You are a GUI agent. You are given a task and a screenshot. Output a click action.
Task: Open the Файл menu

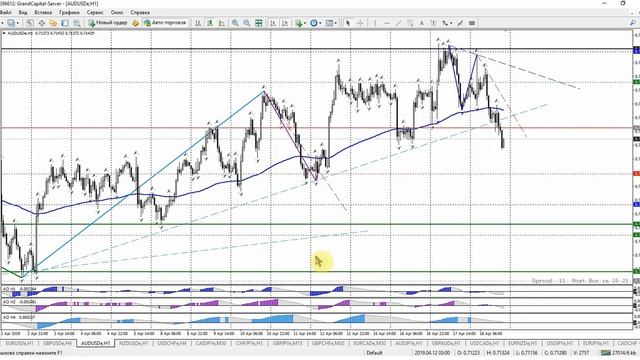pos(5,13)
